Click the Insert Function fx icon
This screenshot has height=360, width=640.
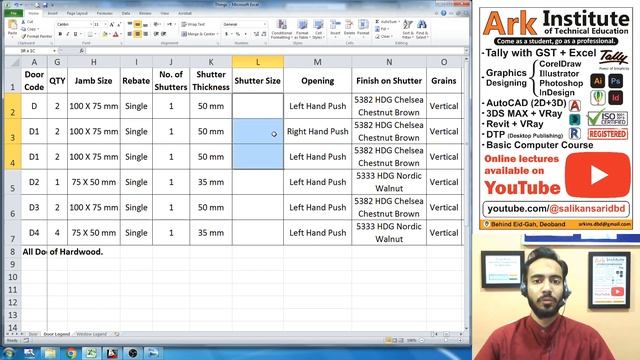coord(82,51)
